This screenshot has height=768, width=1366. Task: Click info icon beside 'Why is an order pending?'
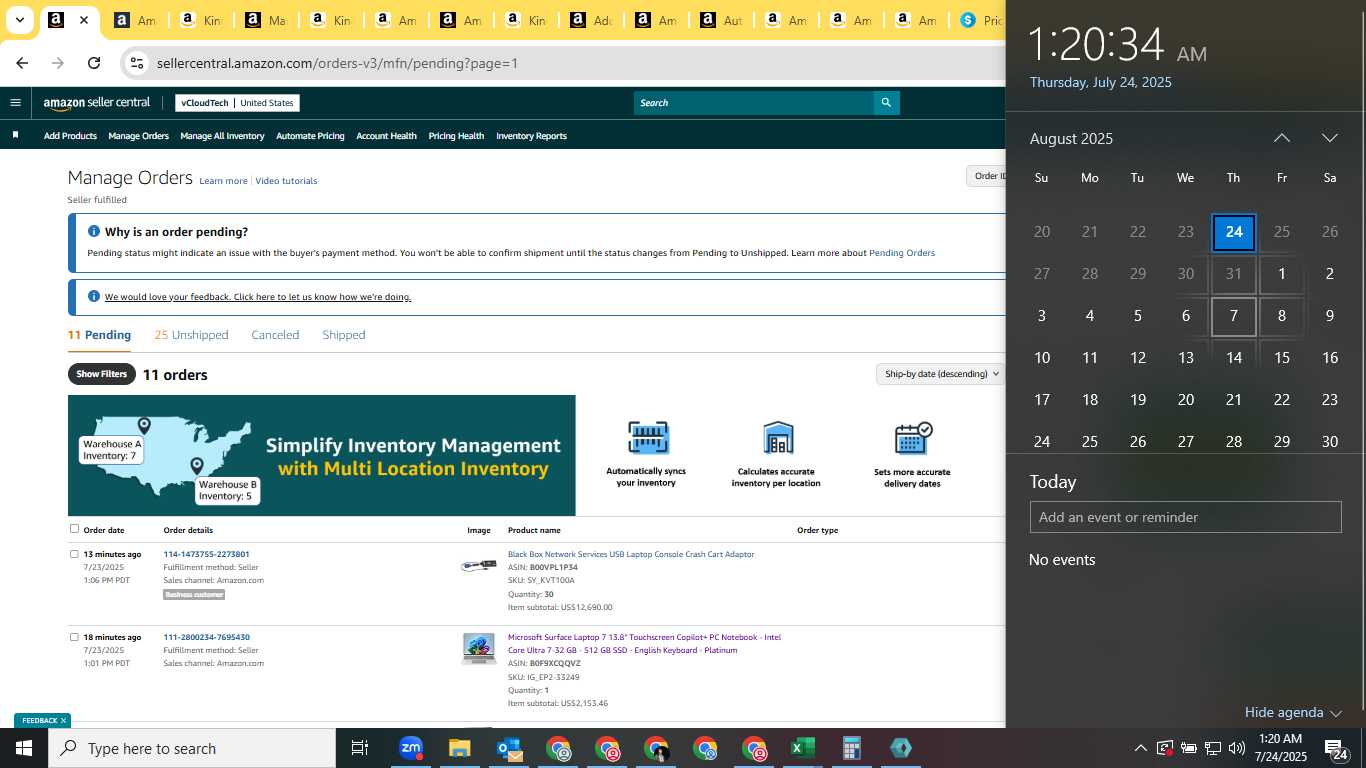point(94,231)
